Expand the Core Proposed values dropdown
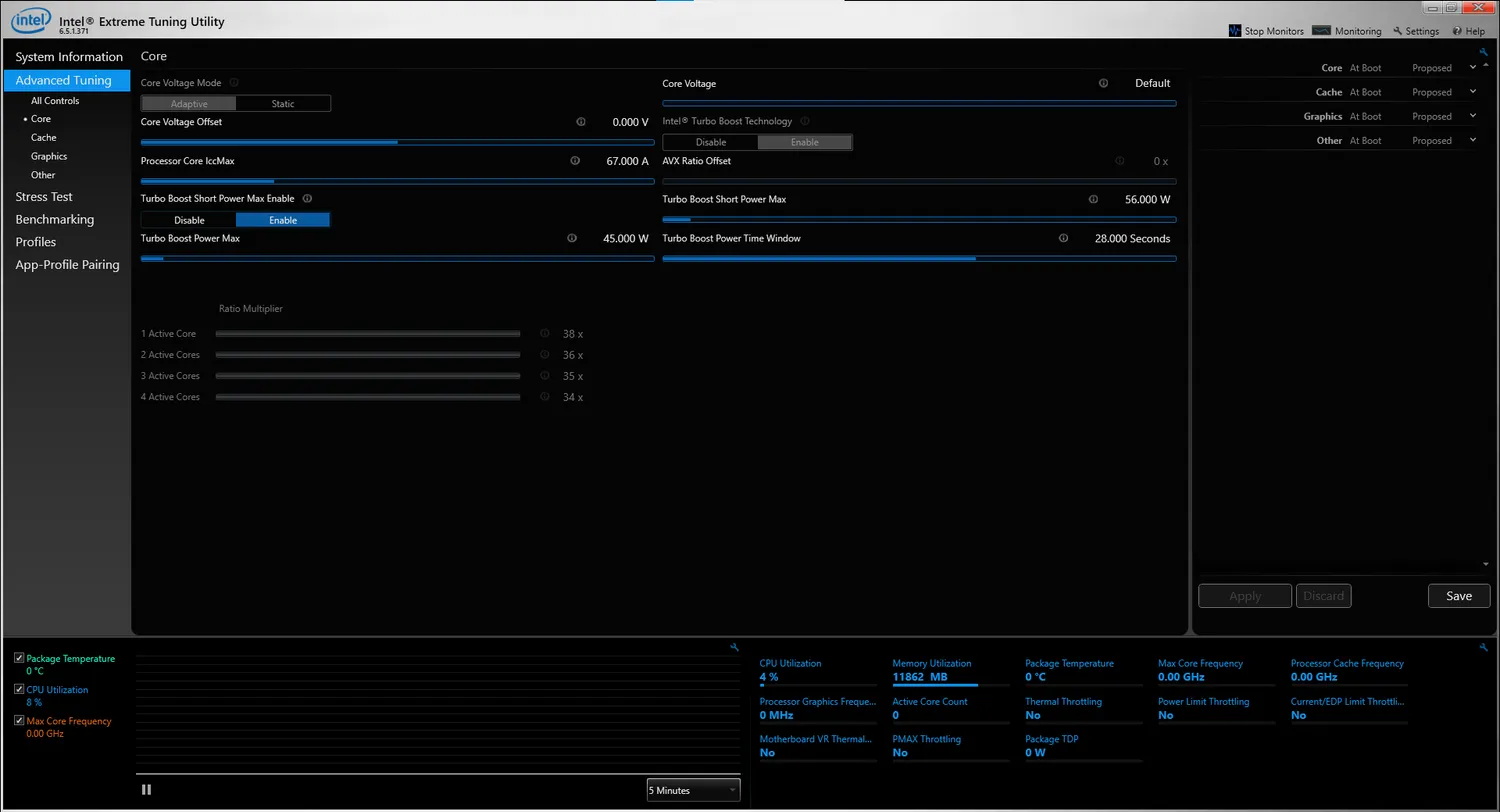 point(1471,67)
